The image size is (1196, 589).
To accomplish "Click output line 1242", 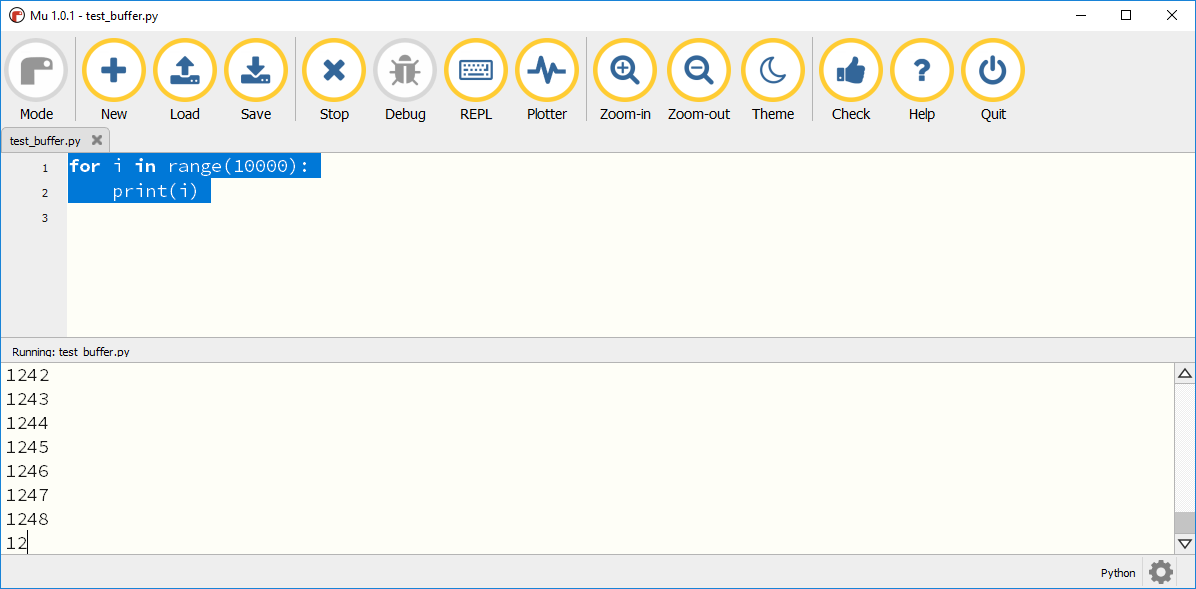I will pos(27,375).
